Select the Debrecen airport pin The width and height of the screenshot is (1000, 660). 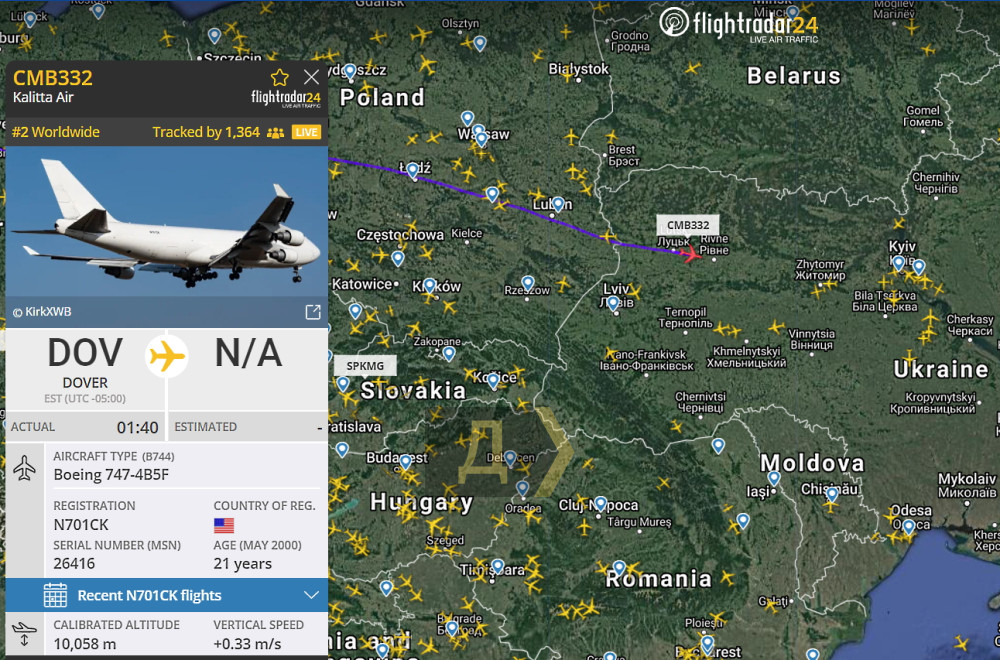[x=510, y=458]
